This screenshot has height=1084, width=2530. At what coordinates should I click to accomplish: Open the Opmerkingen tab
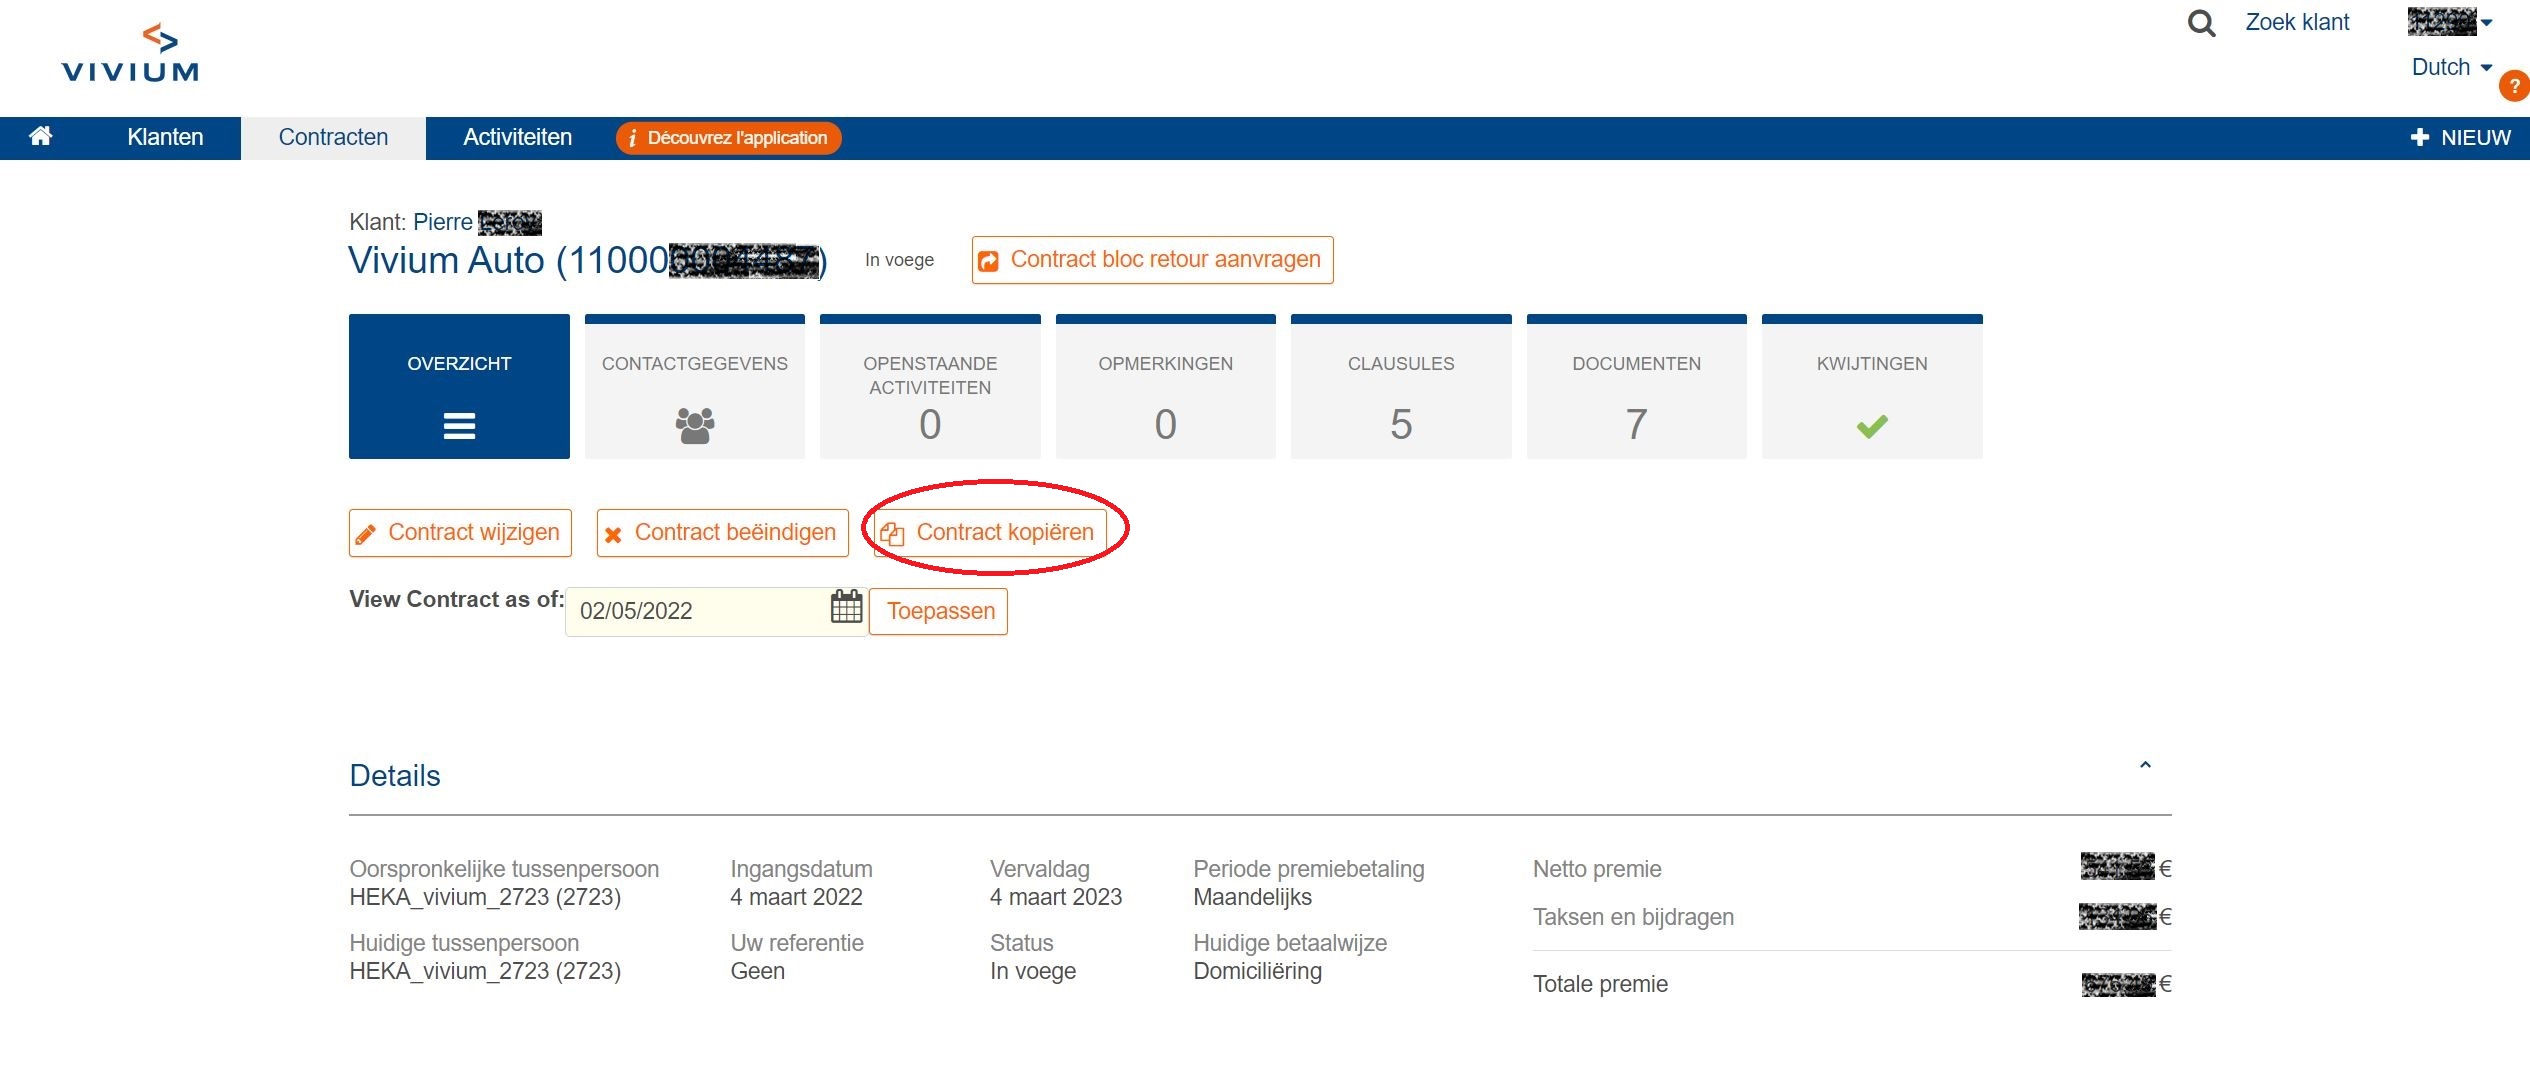(x=1166, y=386)
